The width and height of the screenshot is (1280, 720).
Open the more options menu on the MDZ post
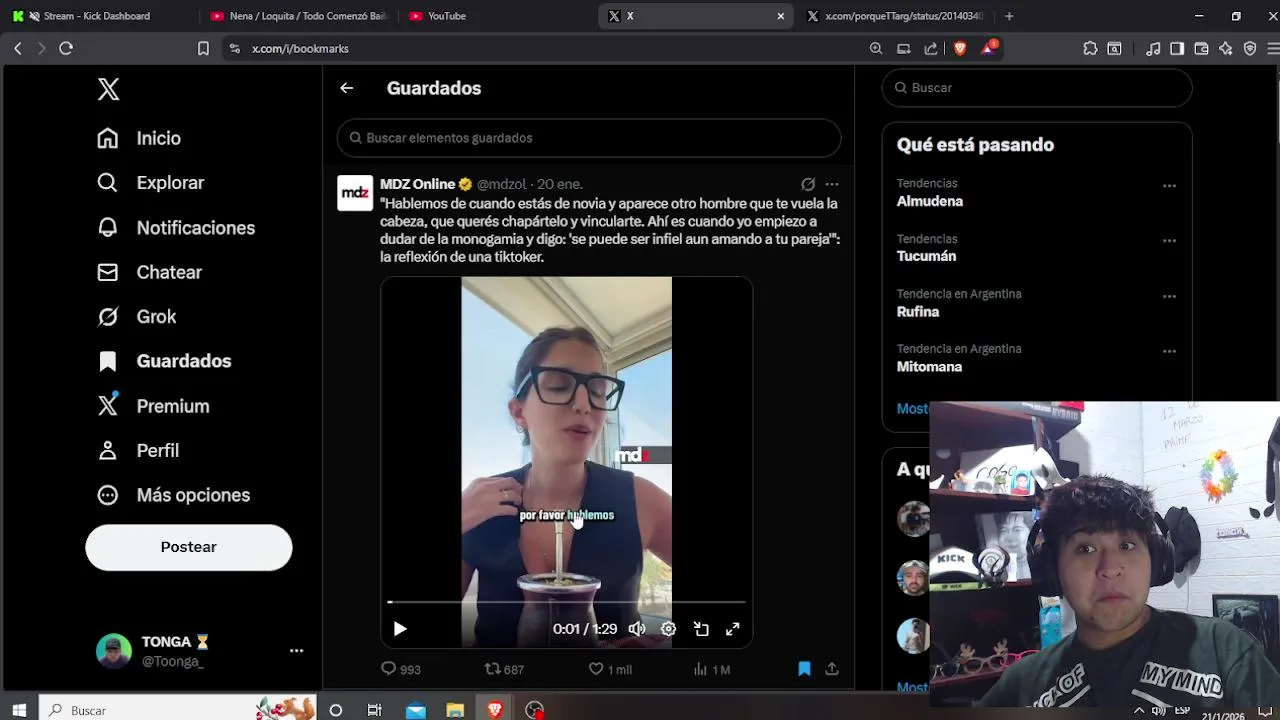click(x=832, y=184)
